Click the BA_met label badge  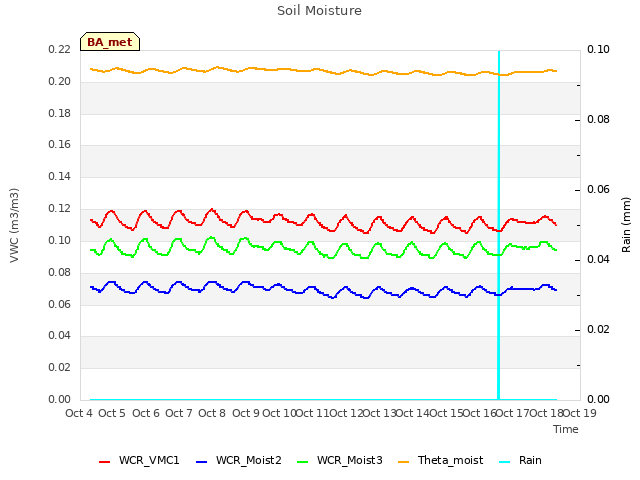click(110, 42)
